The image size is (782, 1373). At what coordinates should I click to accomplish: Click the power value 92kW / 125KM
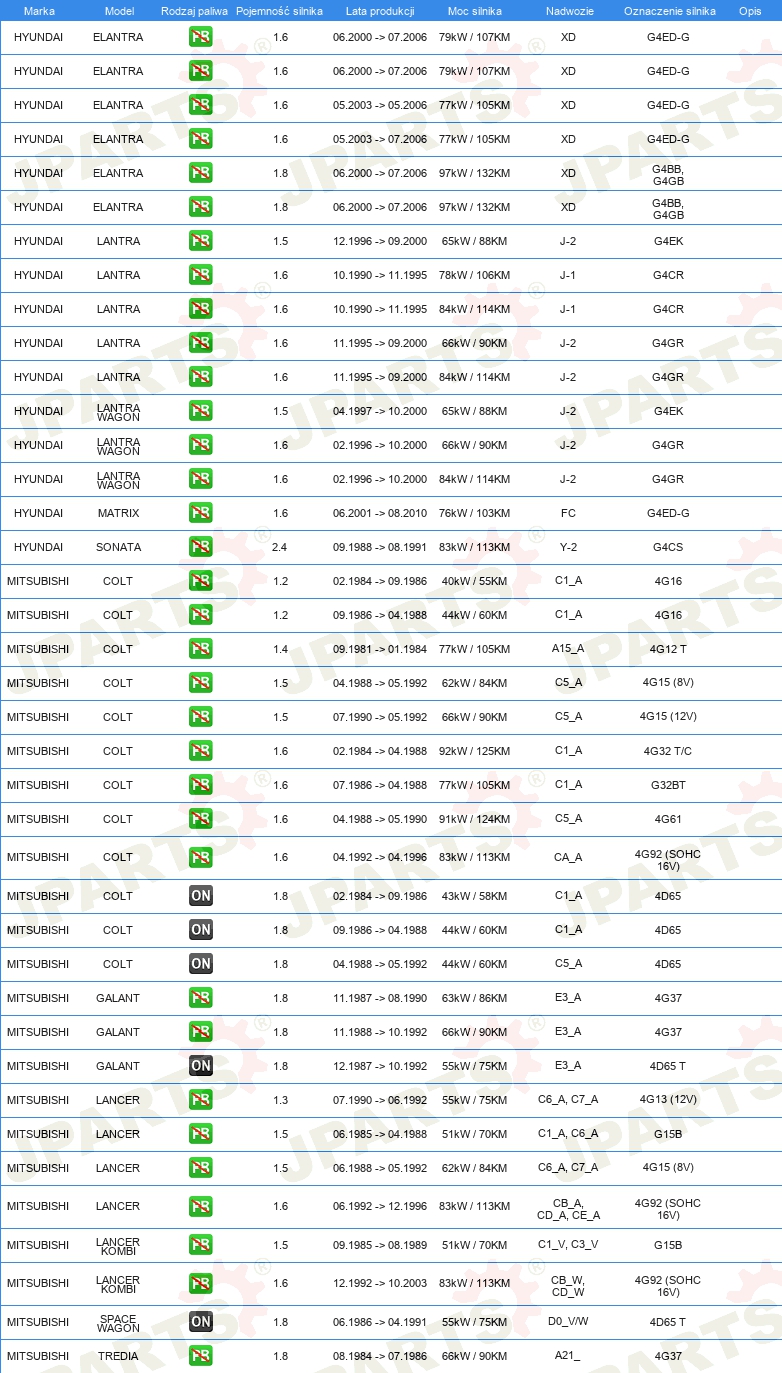click(x=474, y=751)
